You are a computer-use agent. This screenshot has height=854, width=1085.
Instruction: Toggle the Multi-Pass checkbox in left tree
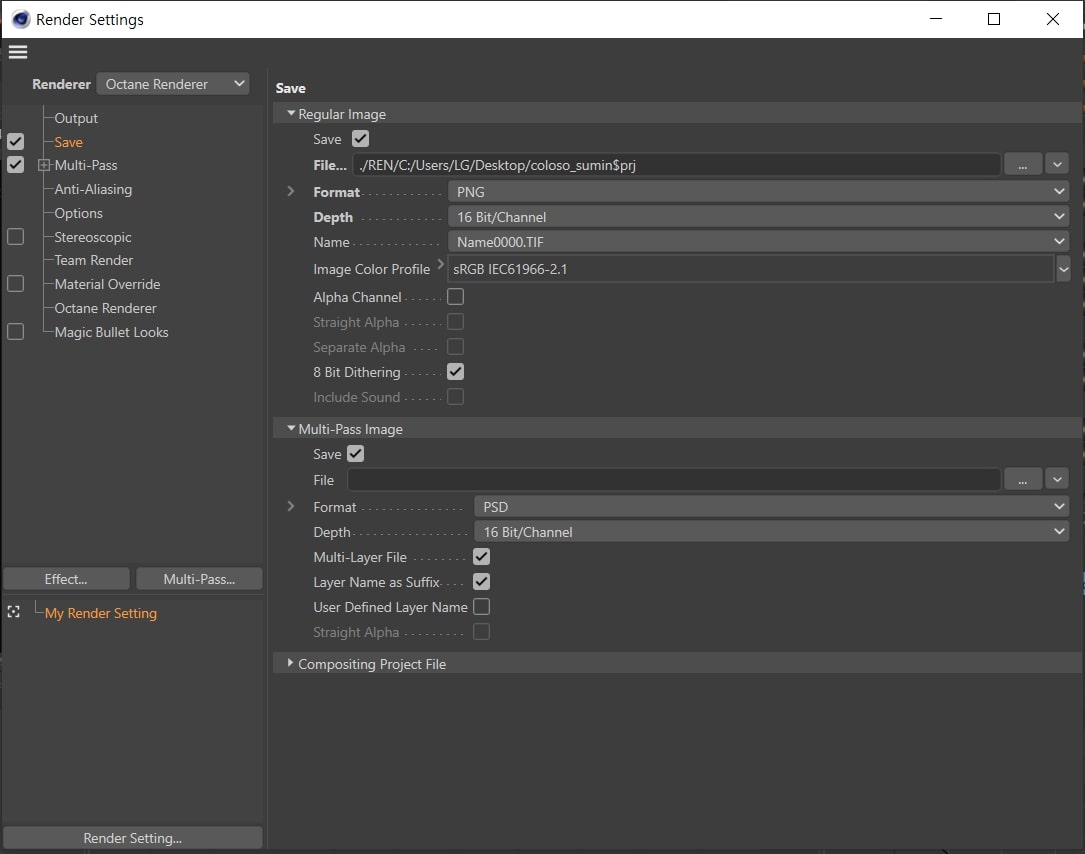[x=15, y=165]
